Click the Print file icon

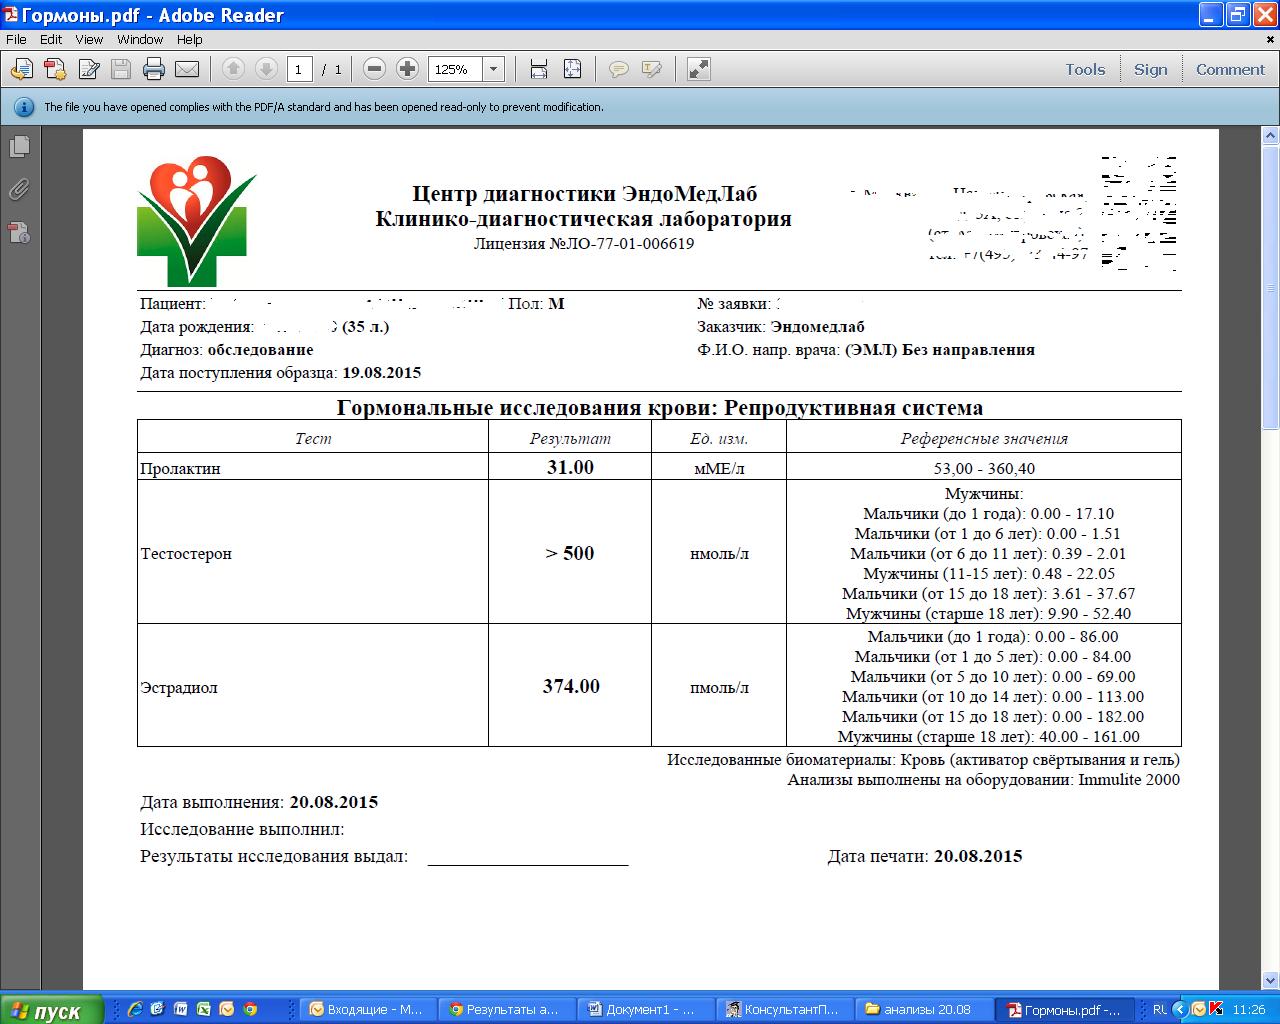pyautogui.click(x=153, y=69)
